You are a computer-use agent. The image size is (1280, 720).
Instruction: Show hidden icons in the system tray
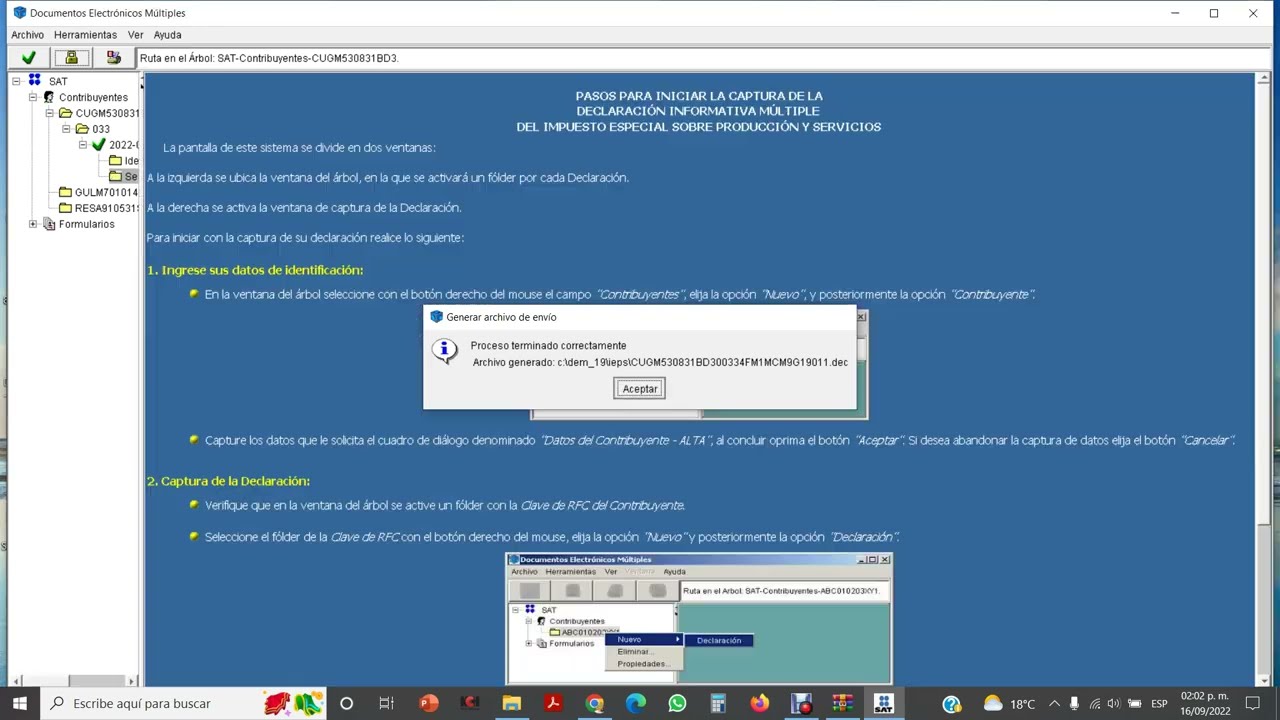(x=1054, y=704)
